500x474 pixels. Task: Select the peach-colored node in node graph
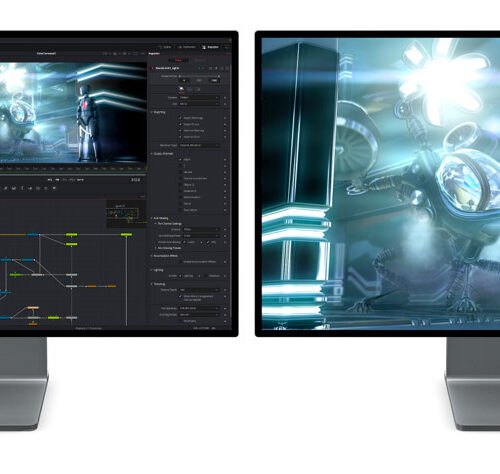(33, 308)
